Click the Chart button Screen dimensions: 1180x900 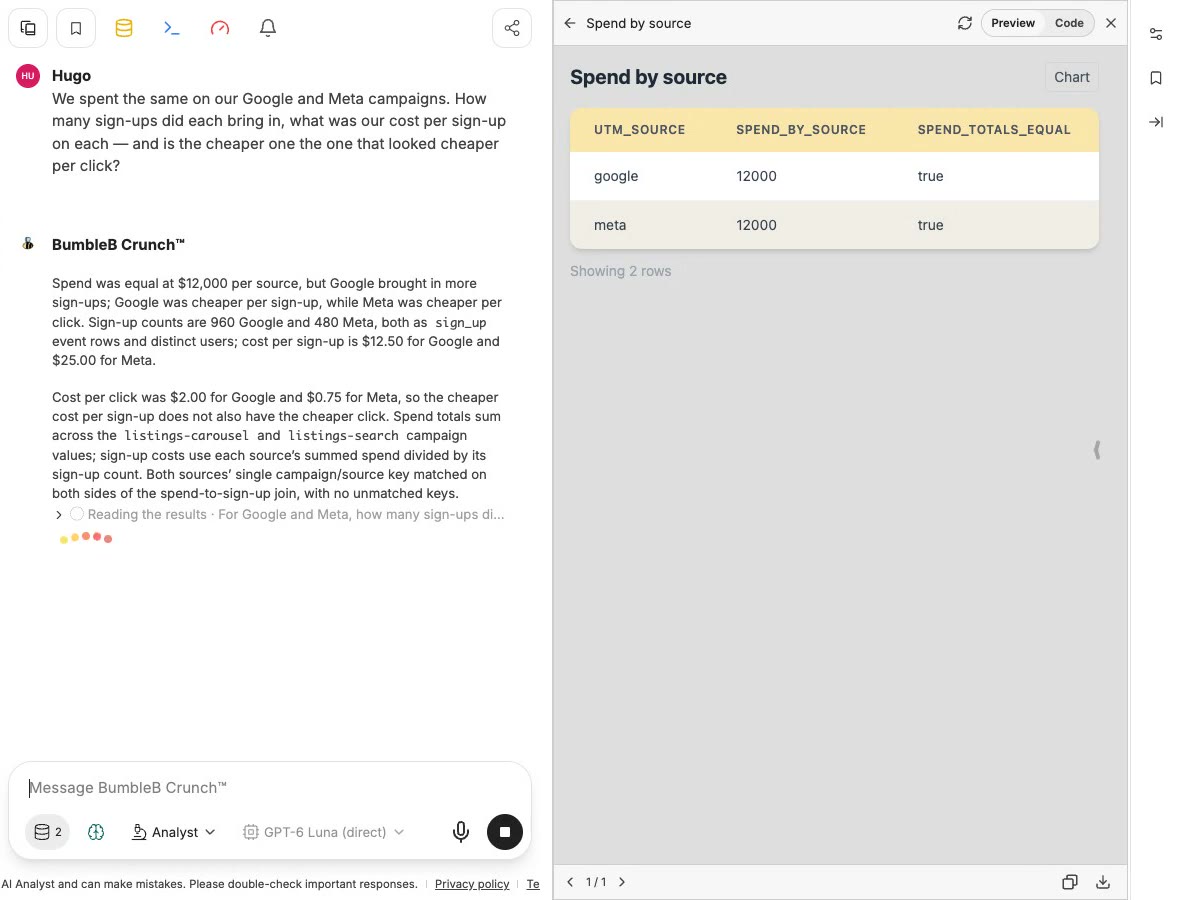[x=1072, y=77]
